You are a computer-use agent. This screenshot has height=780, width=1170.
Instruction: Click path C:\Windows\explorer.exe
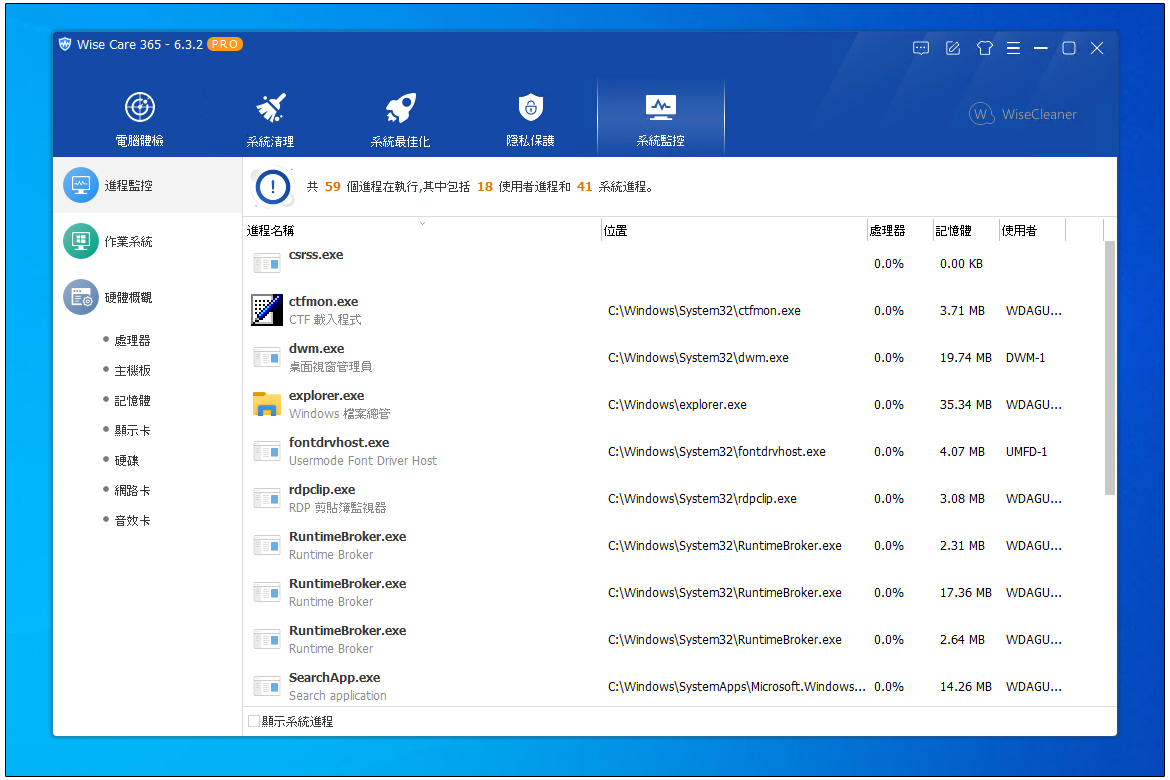coord(677,405)
